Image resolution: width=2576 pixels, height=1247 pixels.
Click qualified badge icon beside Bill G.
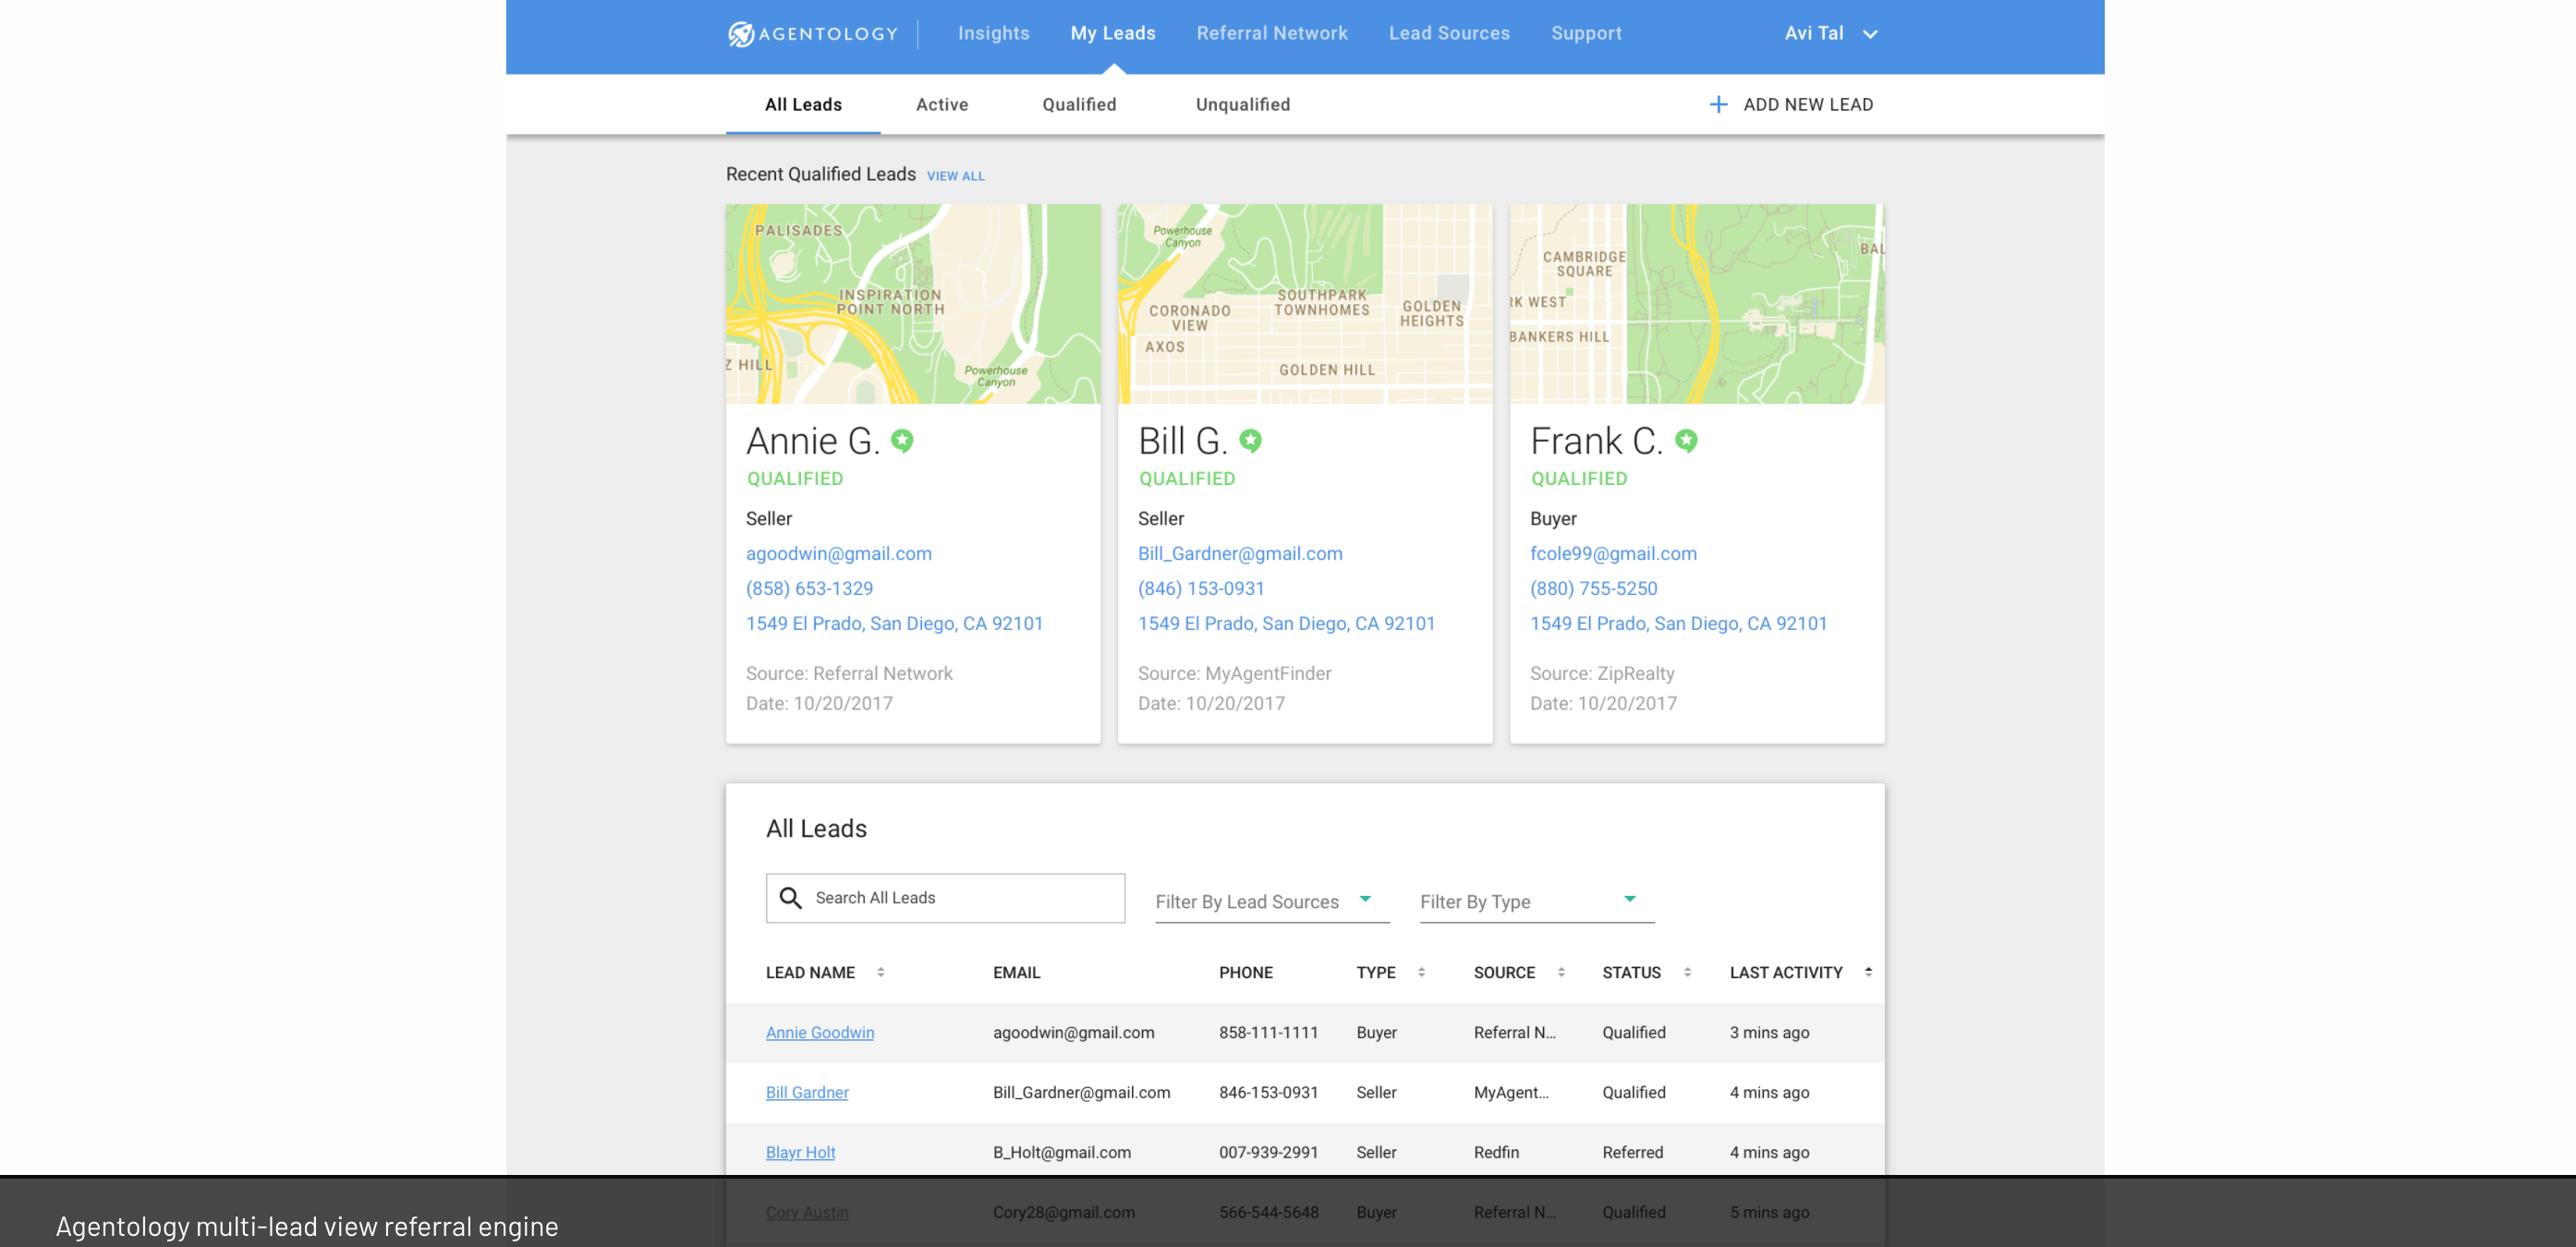pyautogui.click(x=1250, y=441)
